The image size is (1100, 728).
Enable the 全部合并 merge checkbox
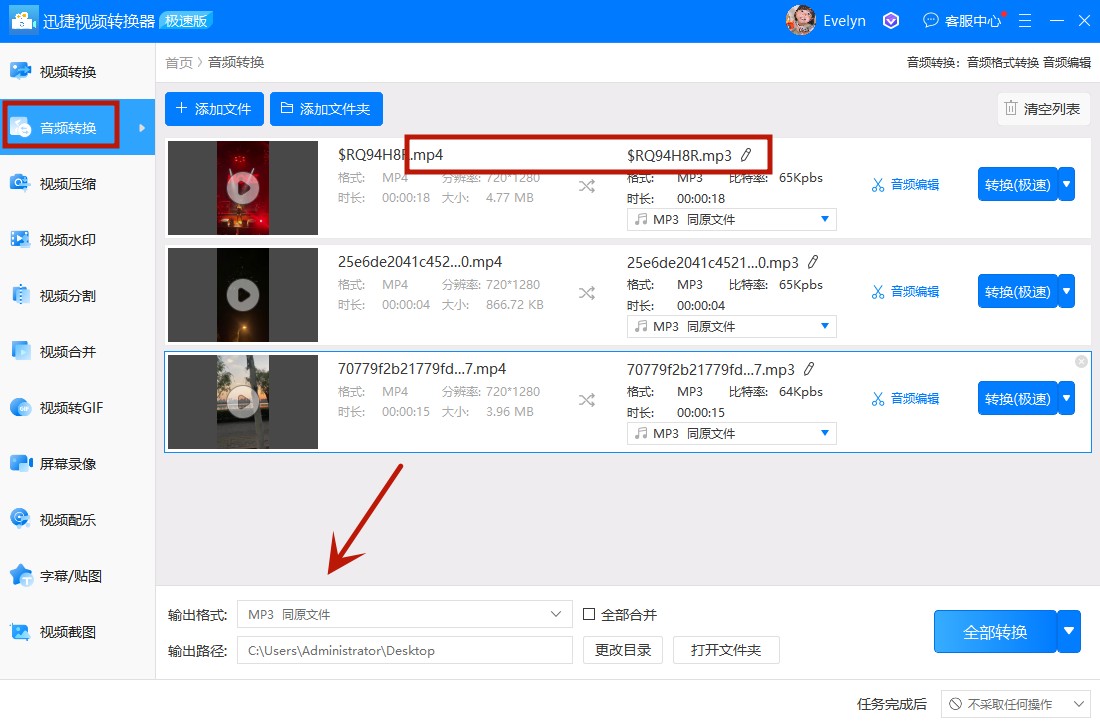(x=588, y=614)
